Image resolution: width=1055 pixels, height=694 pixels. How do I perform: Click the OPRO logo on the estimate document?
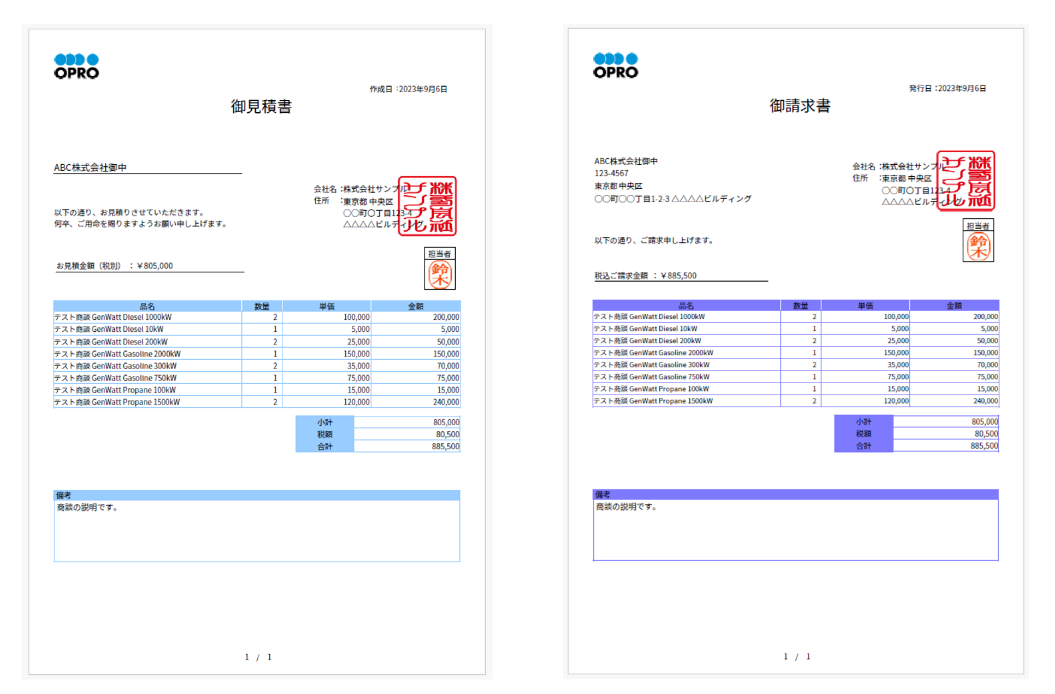click(x=76, y=66)
